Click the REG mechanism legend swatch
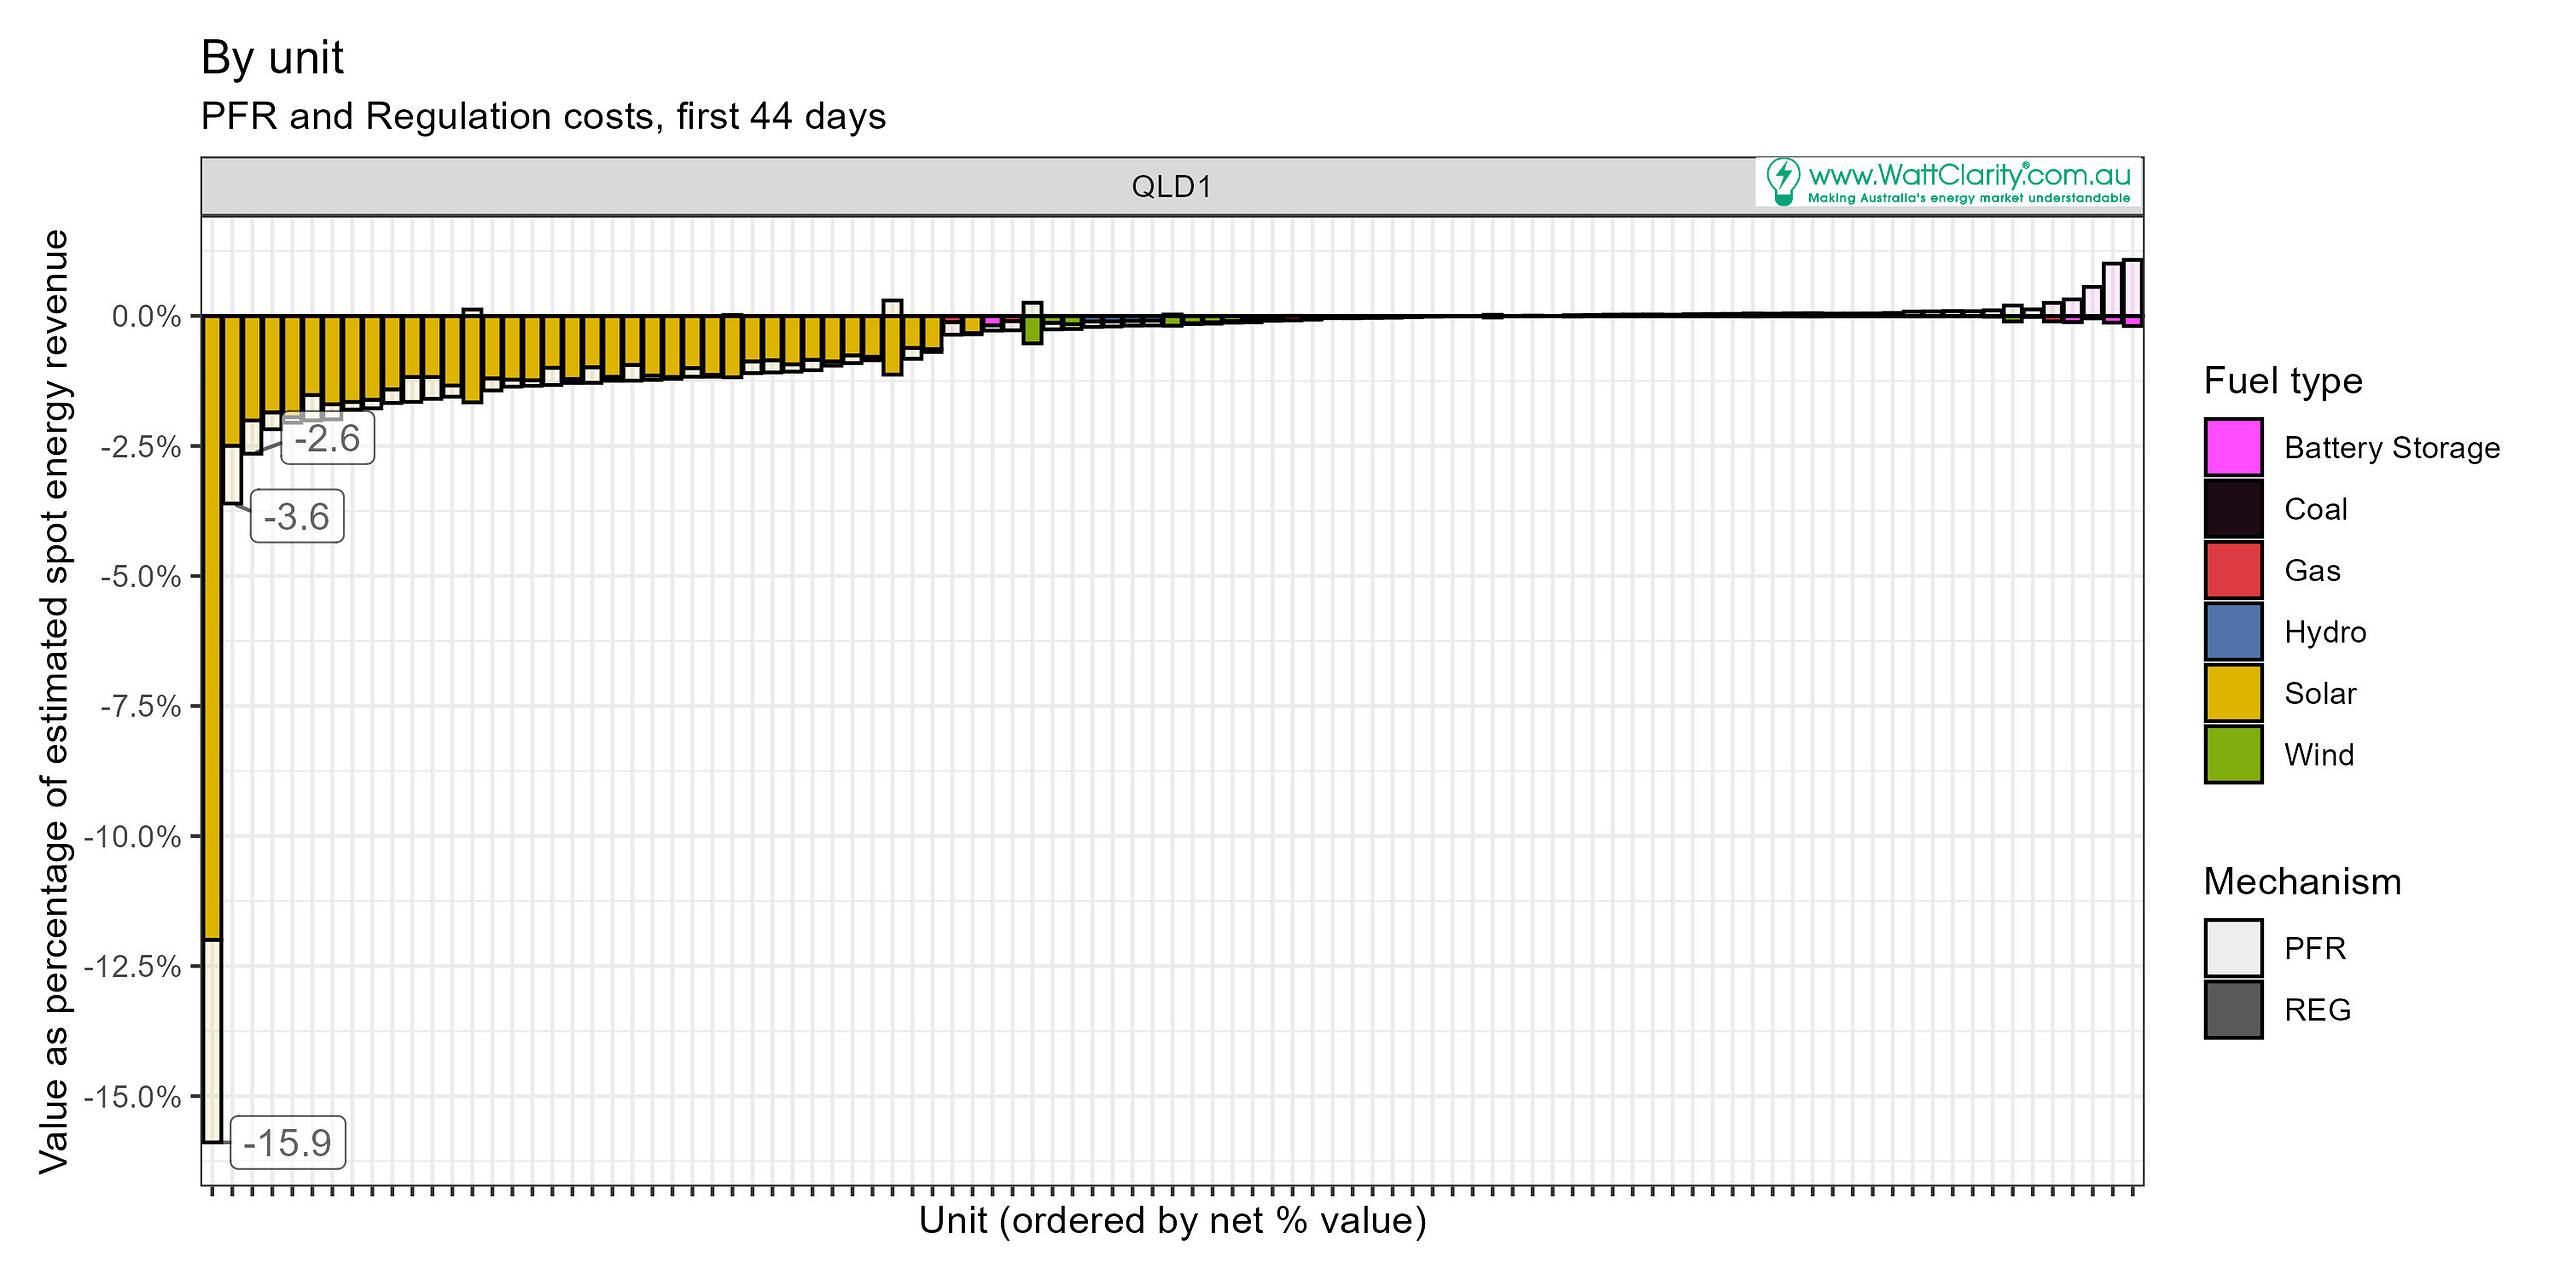2560x1280 pixels. tap(2233, 1010)
